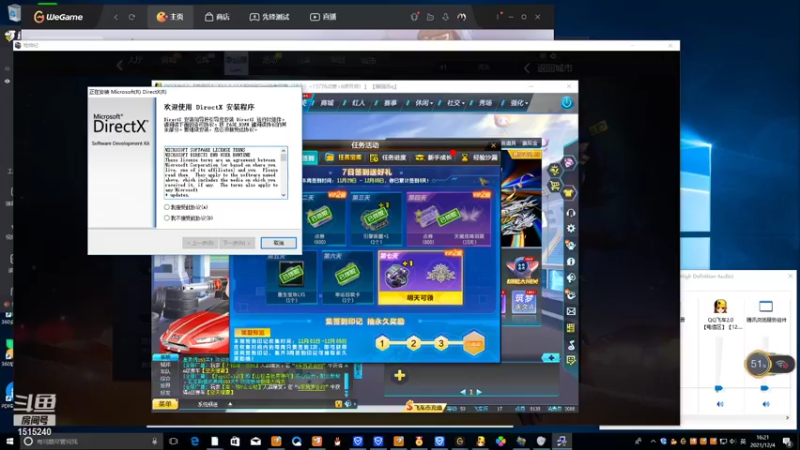Screen dimensions: 800x450
Task: Open the 秀场 game menu item
Action: pos(485,103)
